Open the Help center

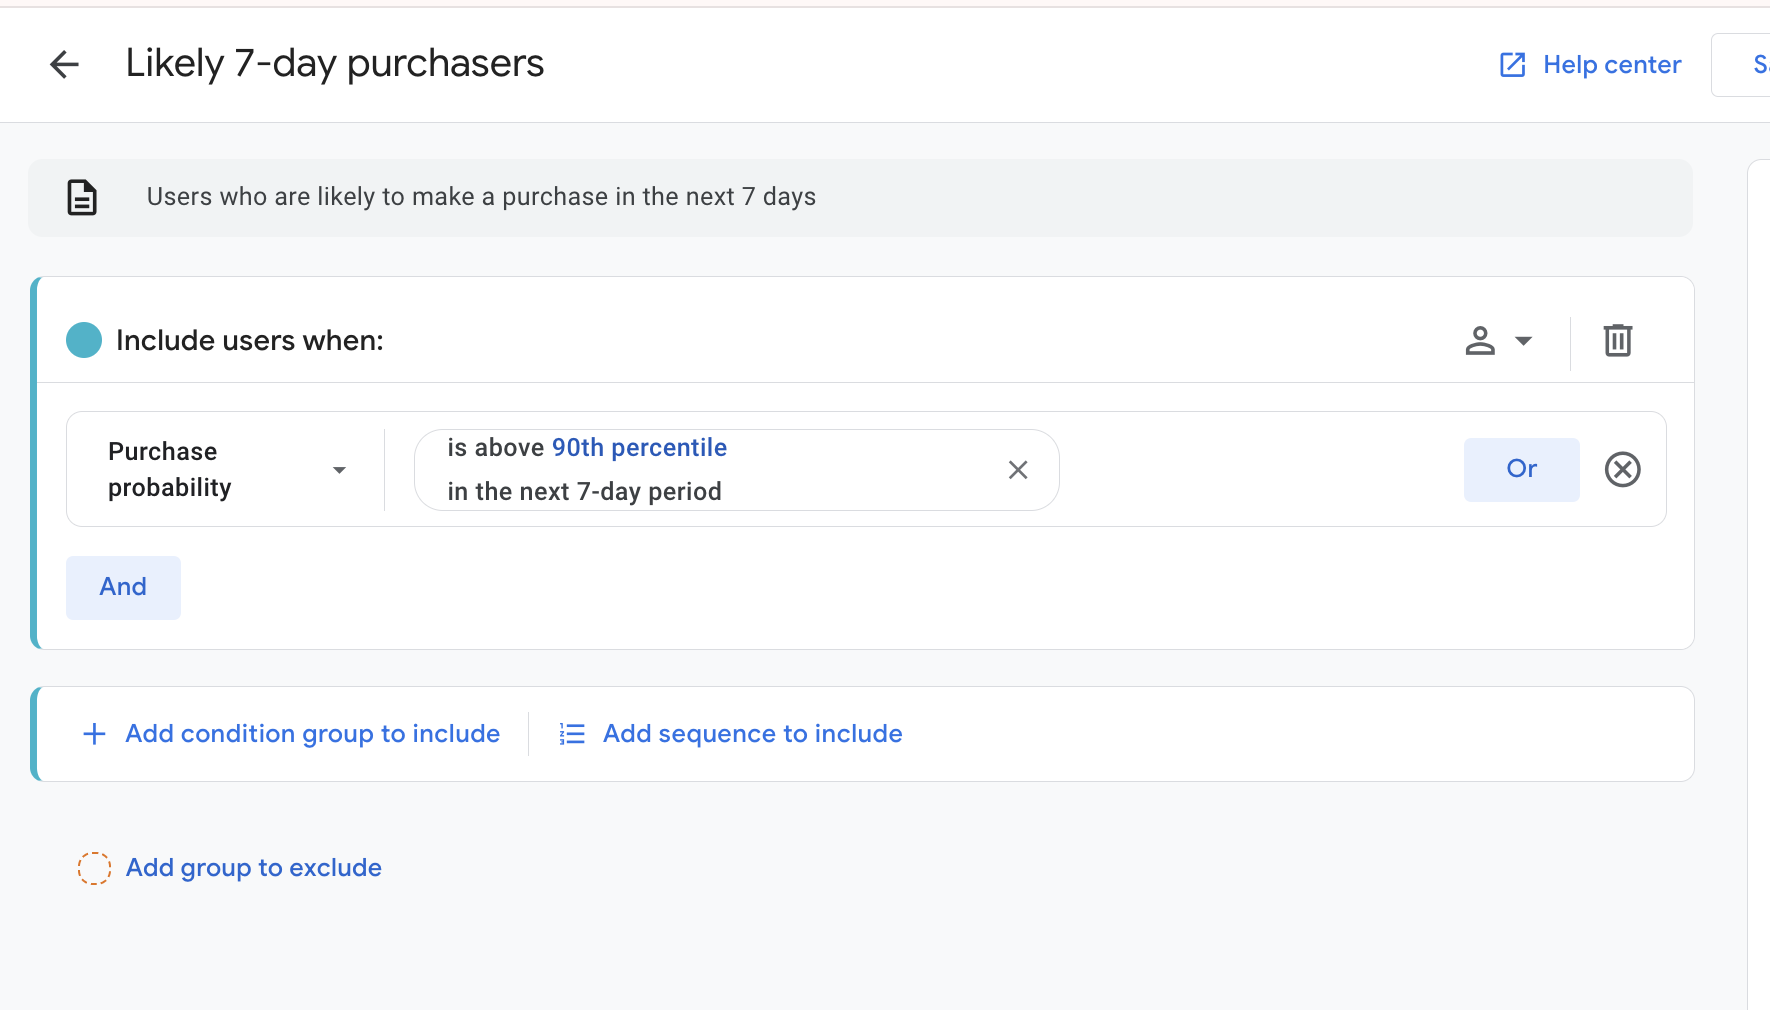[x=1612, y=64]
